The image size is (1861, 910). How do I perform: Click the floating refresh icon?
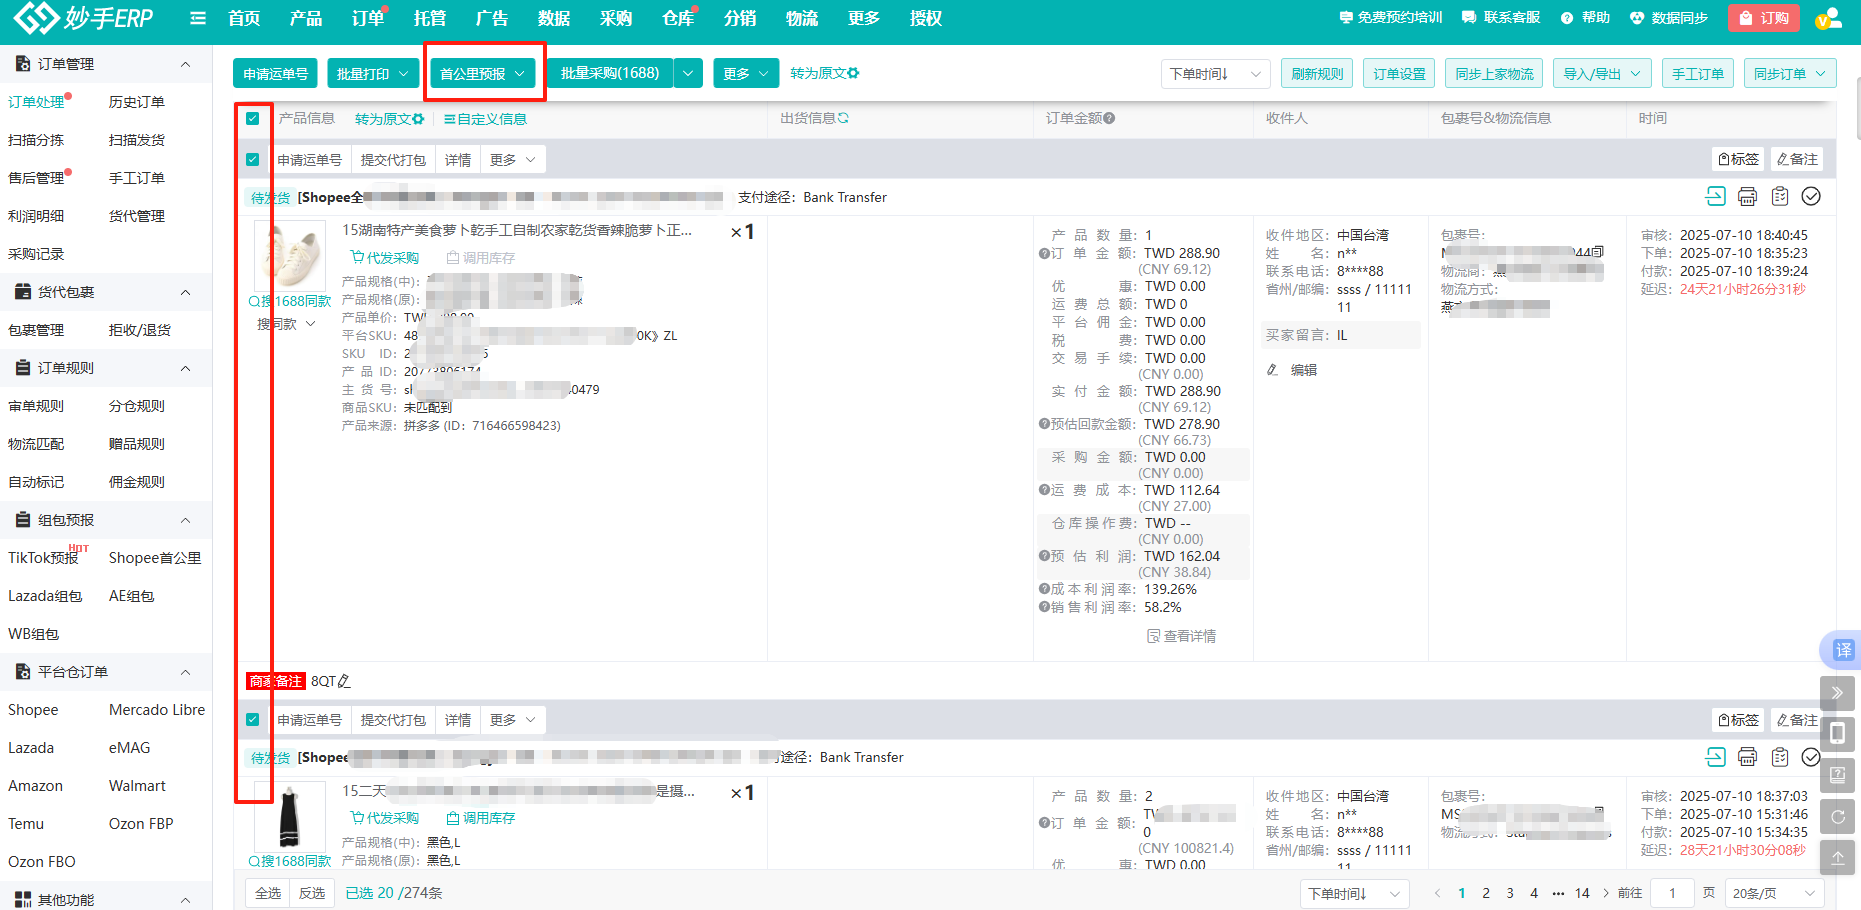(x=1837, y=816)
